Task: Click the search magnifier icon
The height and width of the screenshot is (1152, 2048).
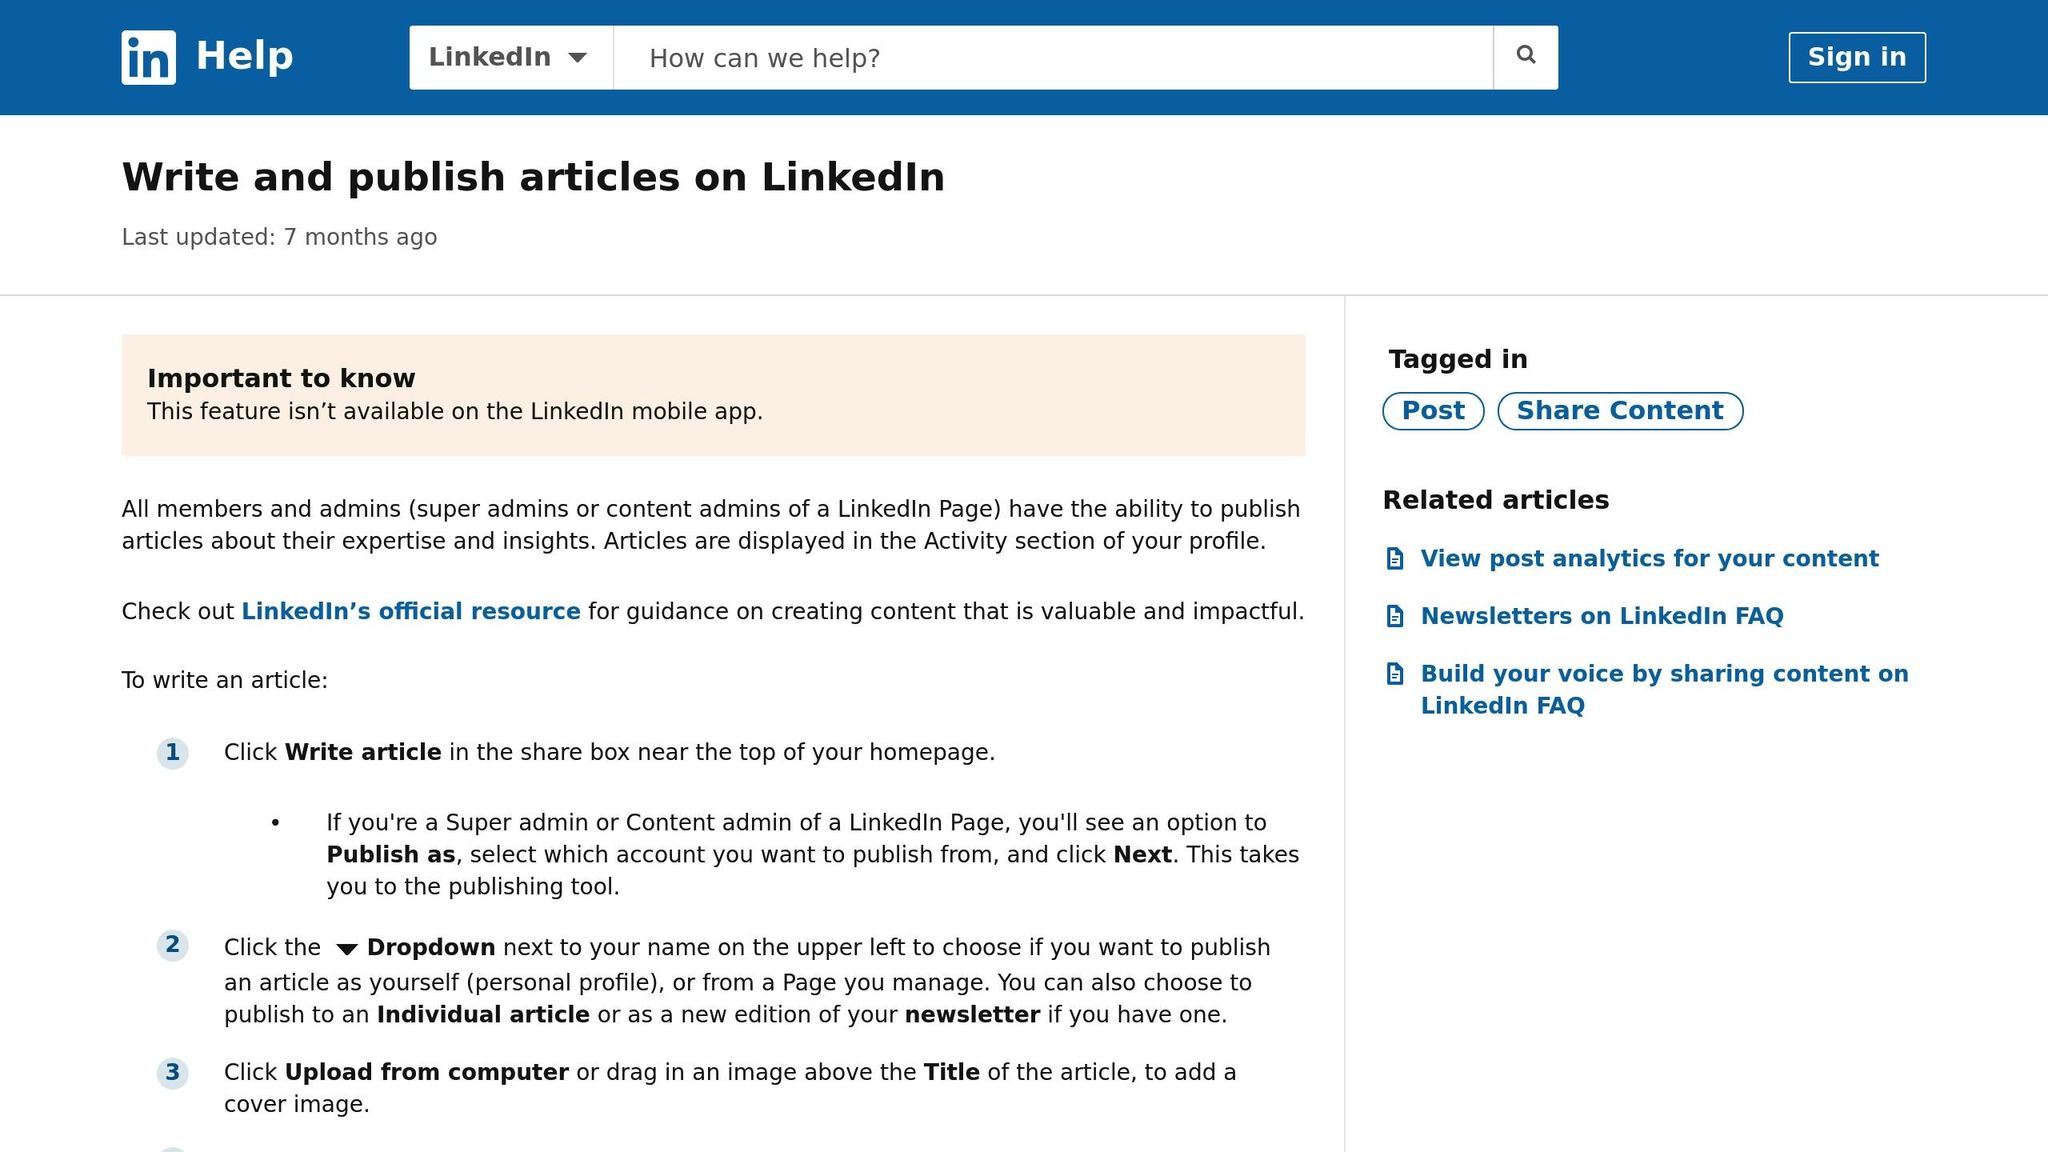Action: tap(1524, 55)
